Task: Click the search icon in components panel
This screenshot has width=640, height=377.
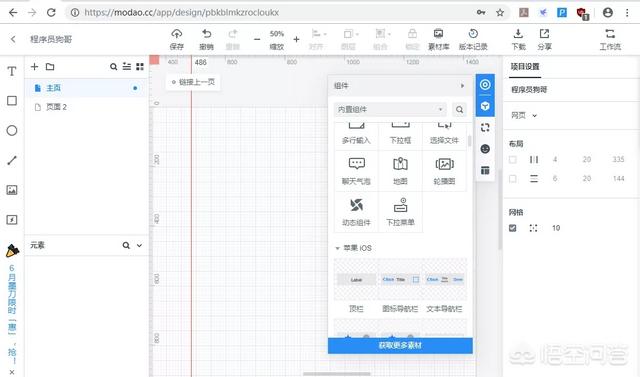Action: (x=459, y=109)
